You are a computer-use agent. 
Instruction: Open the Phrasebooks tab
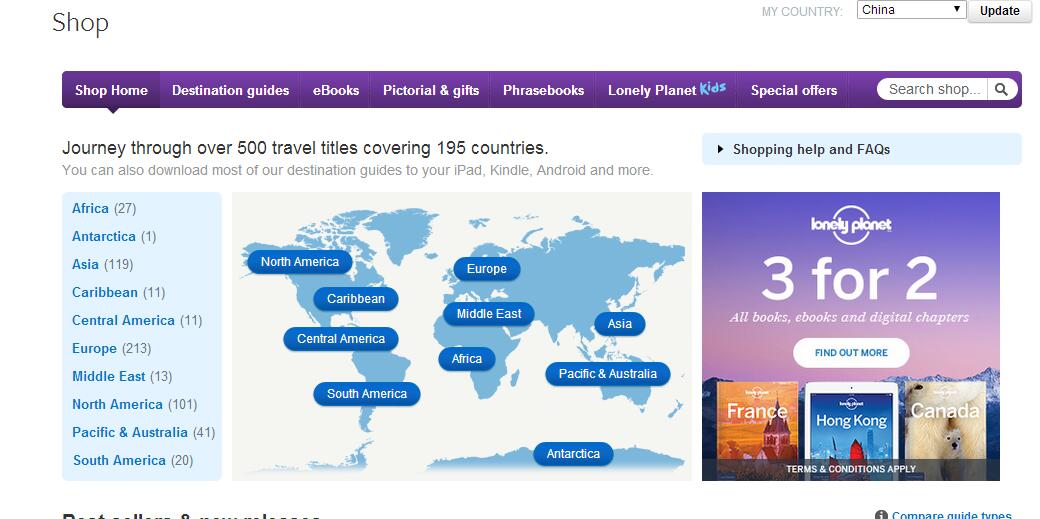click(x=543, y=90)
